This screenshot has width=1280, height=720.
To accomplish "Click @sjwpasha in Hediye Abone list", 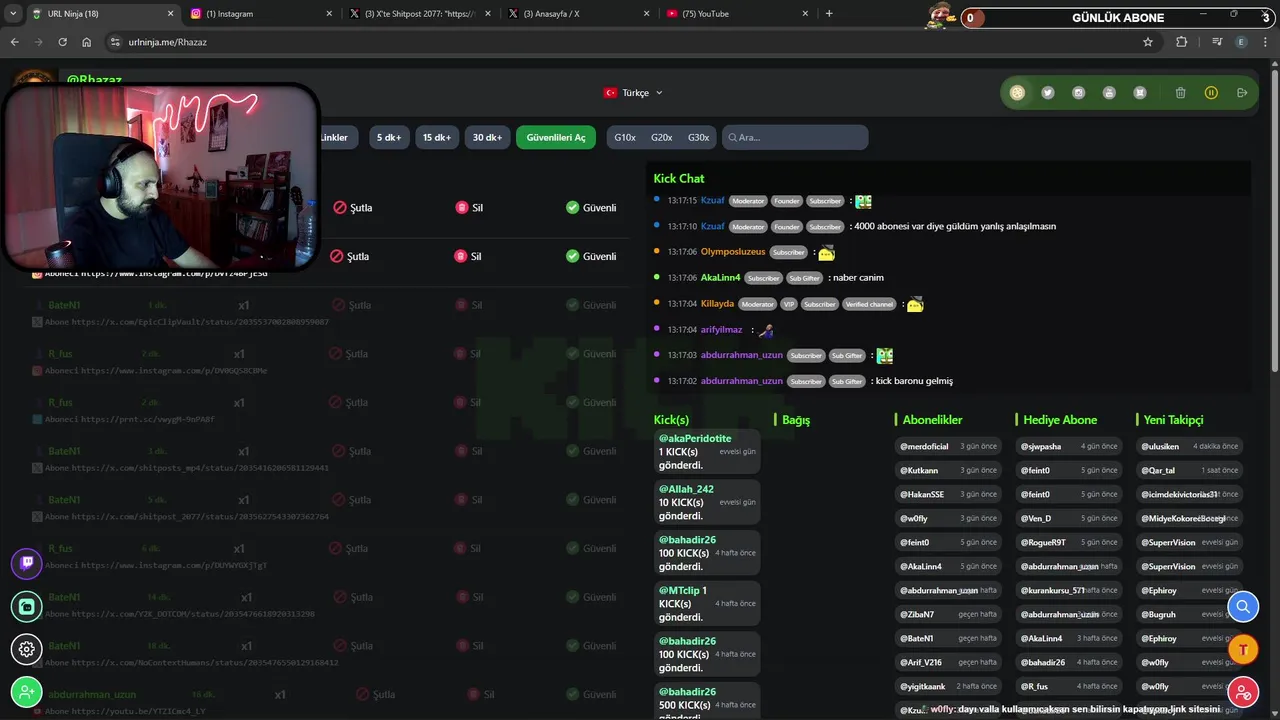I will pyautogui.click(x=1041, y=446).
